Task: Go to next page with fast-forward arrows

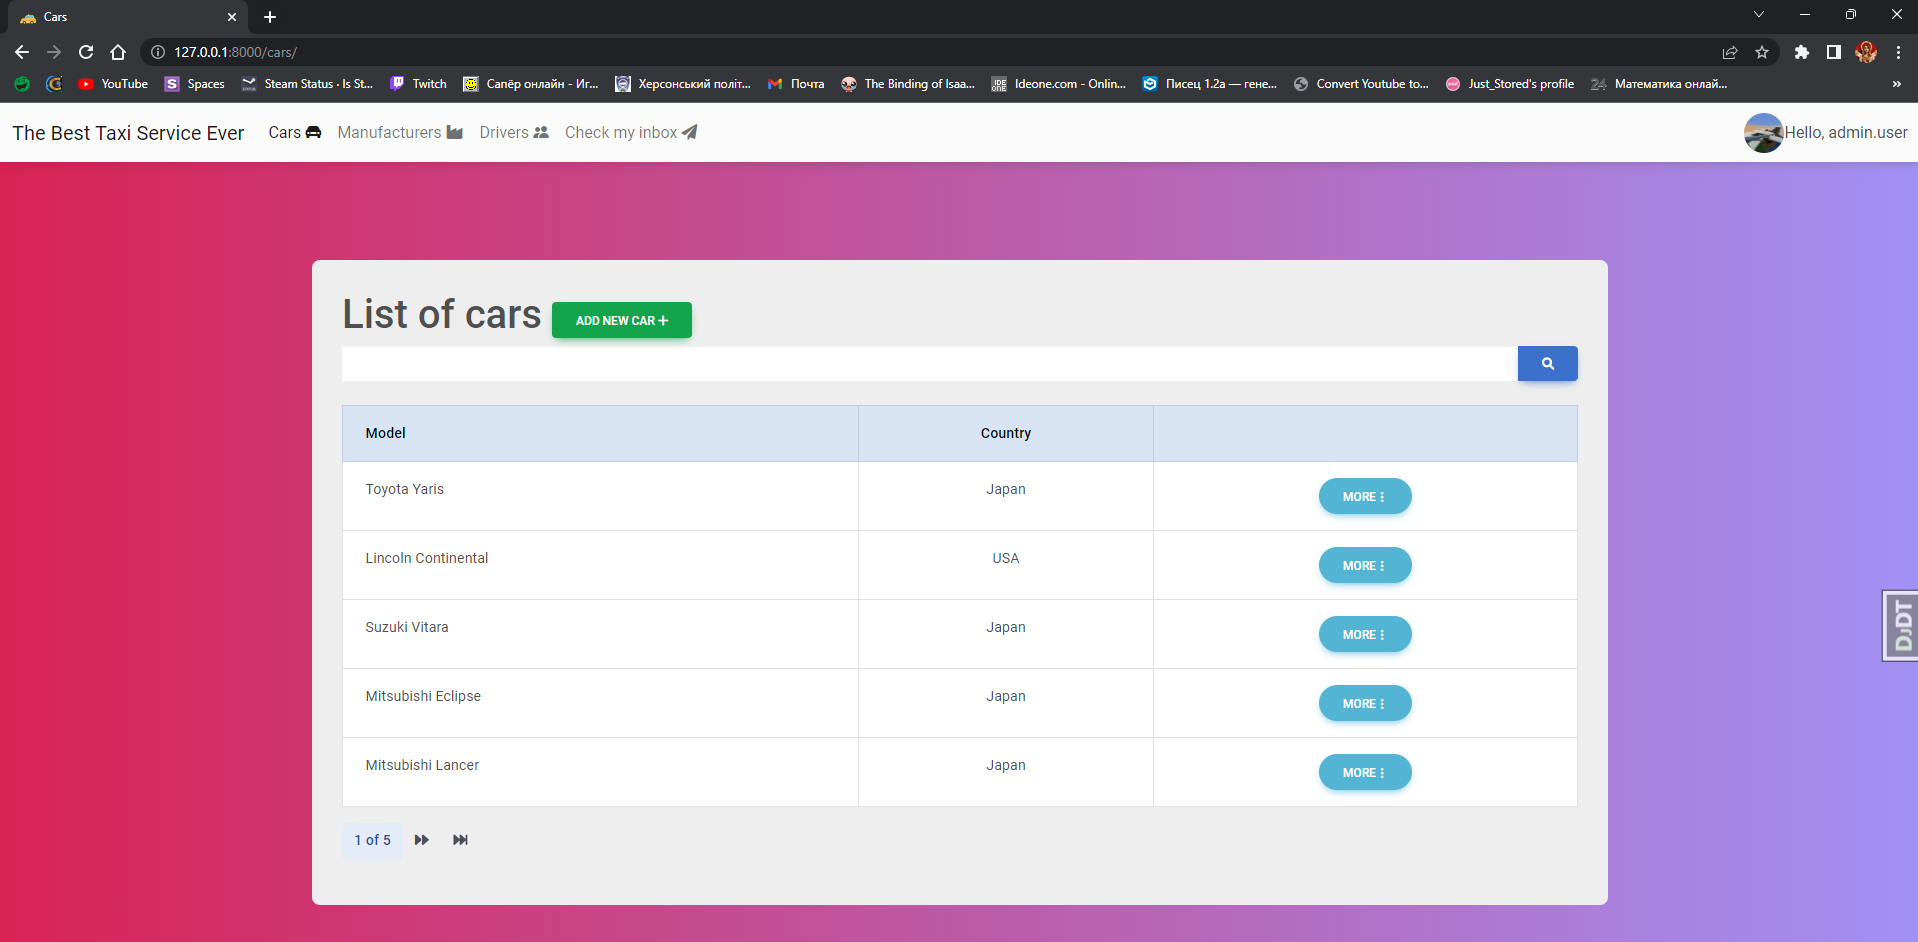Action: pyautogui.click(x=420, y=840)
